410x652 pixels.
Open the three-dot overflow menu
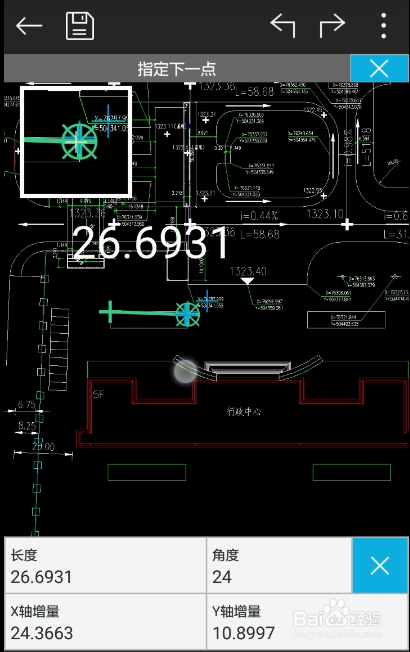(383, 26)
